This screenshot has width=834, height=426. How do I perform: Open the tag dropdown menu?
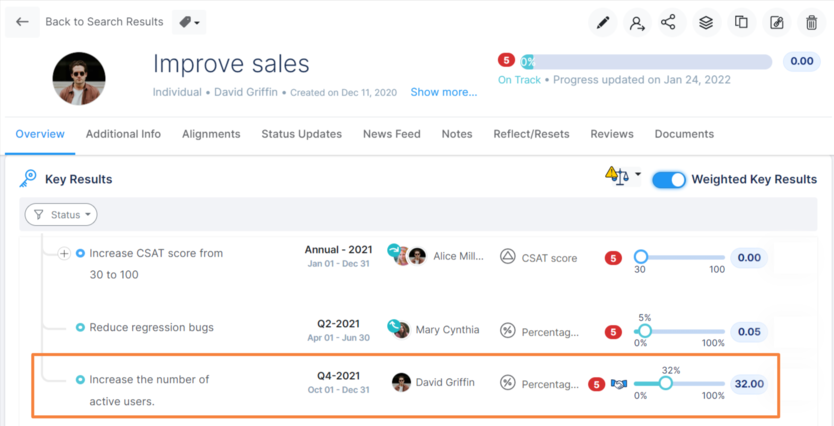pos(187,22)
